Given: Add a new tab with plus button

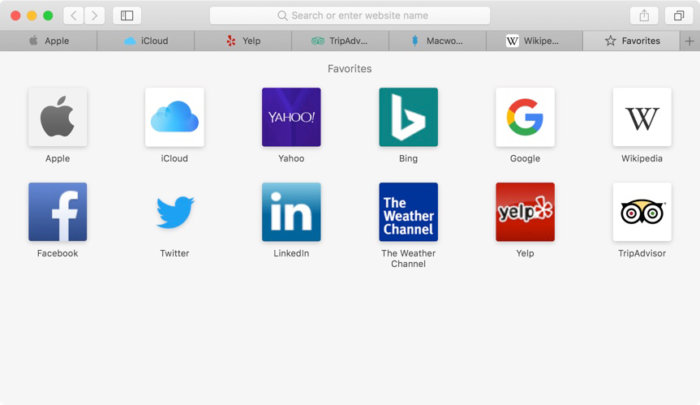Looking at the screenshot, I should 689,41.
